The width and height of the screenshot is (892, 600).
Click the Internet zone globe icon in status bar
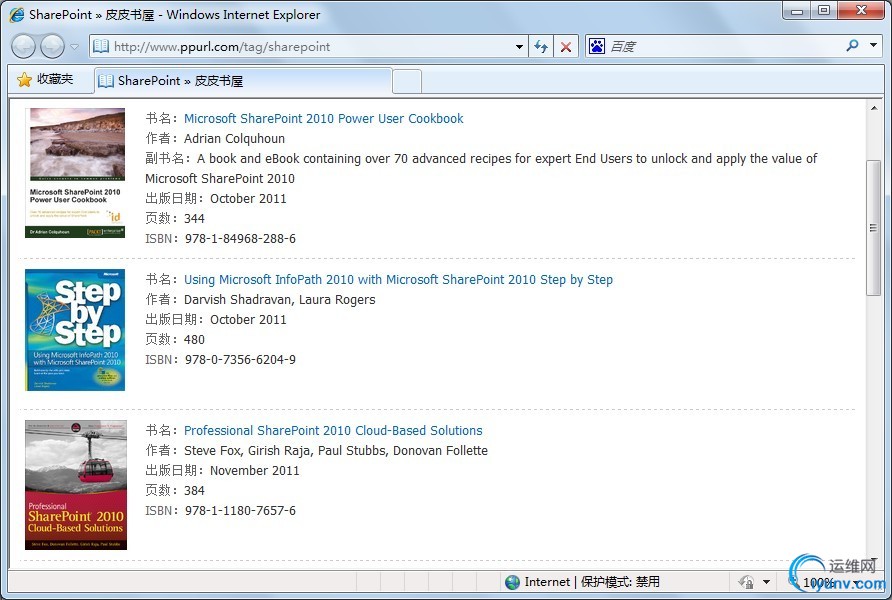coord(513,582)
